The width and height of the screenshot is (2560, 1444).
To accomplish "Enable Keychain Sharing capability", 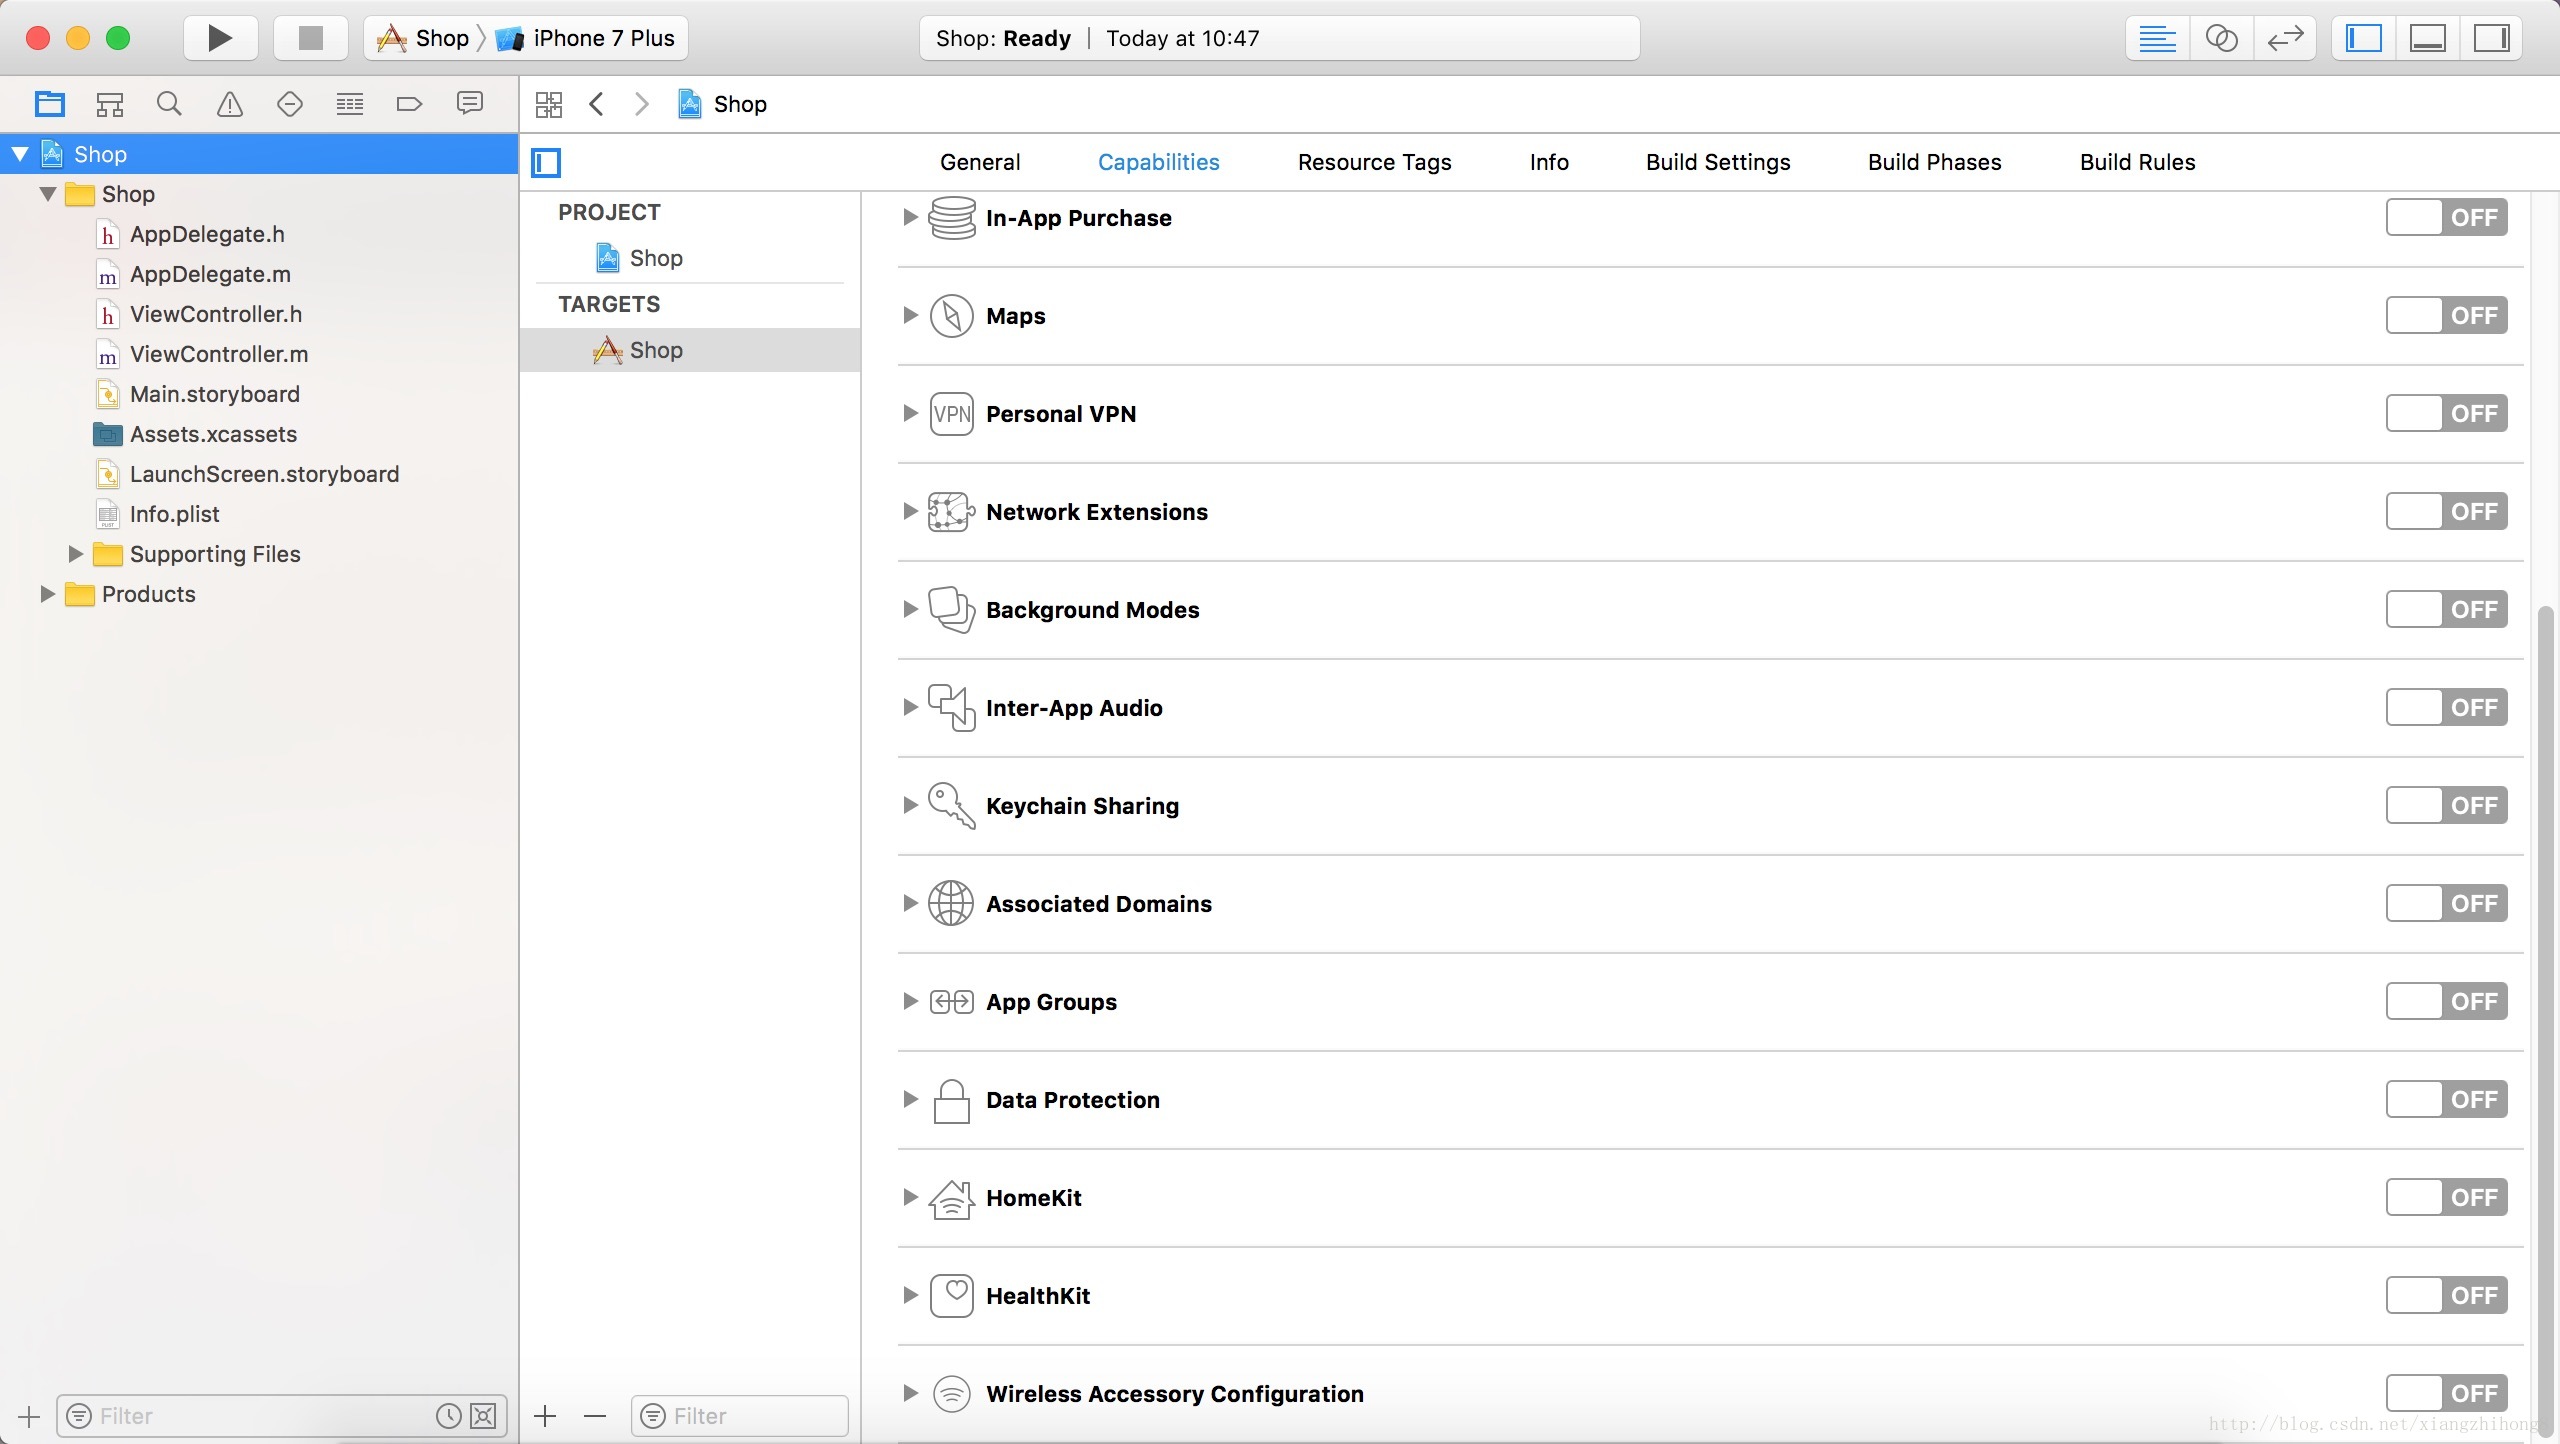I will tap(2446, 805).
